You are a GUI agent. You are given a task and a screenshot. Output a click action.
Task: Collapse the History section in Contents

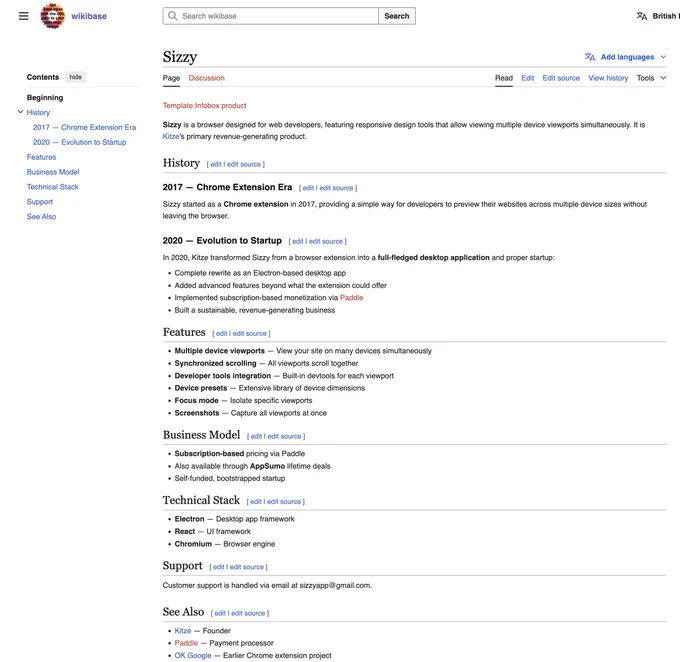pos(20,112)
